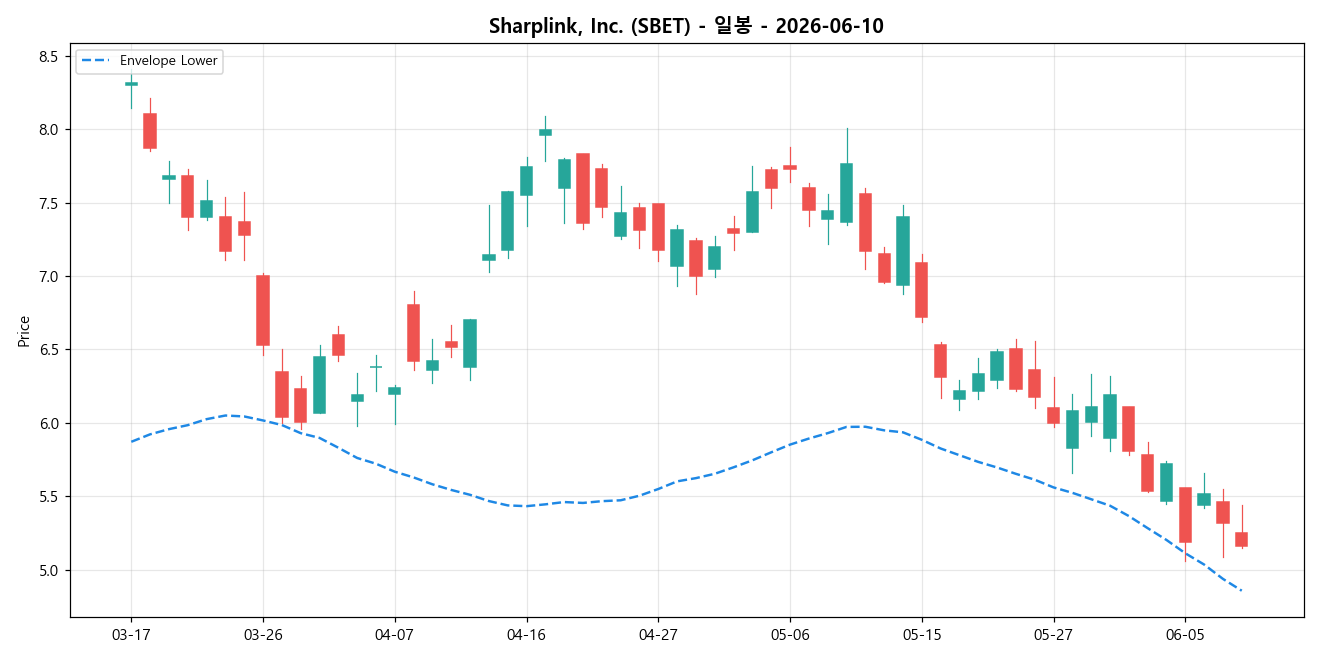
Task: Click the 03-17 date tick label
Action: (131, 636)
